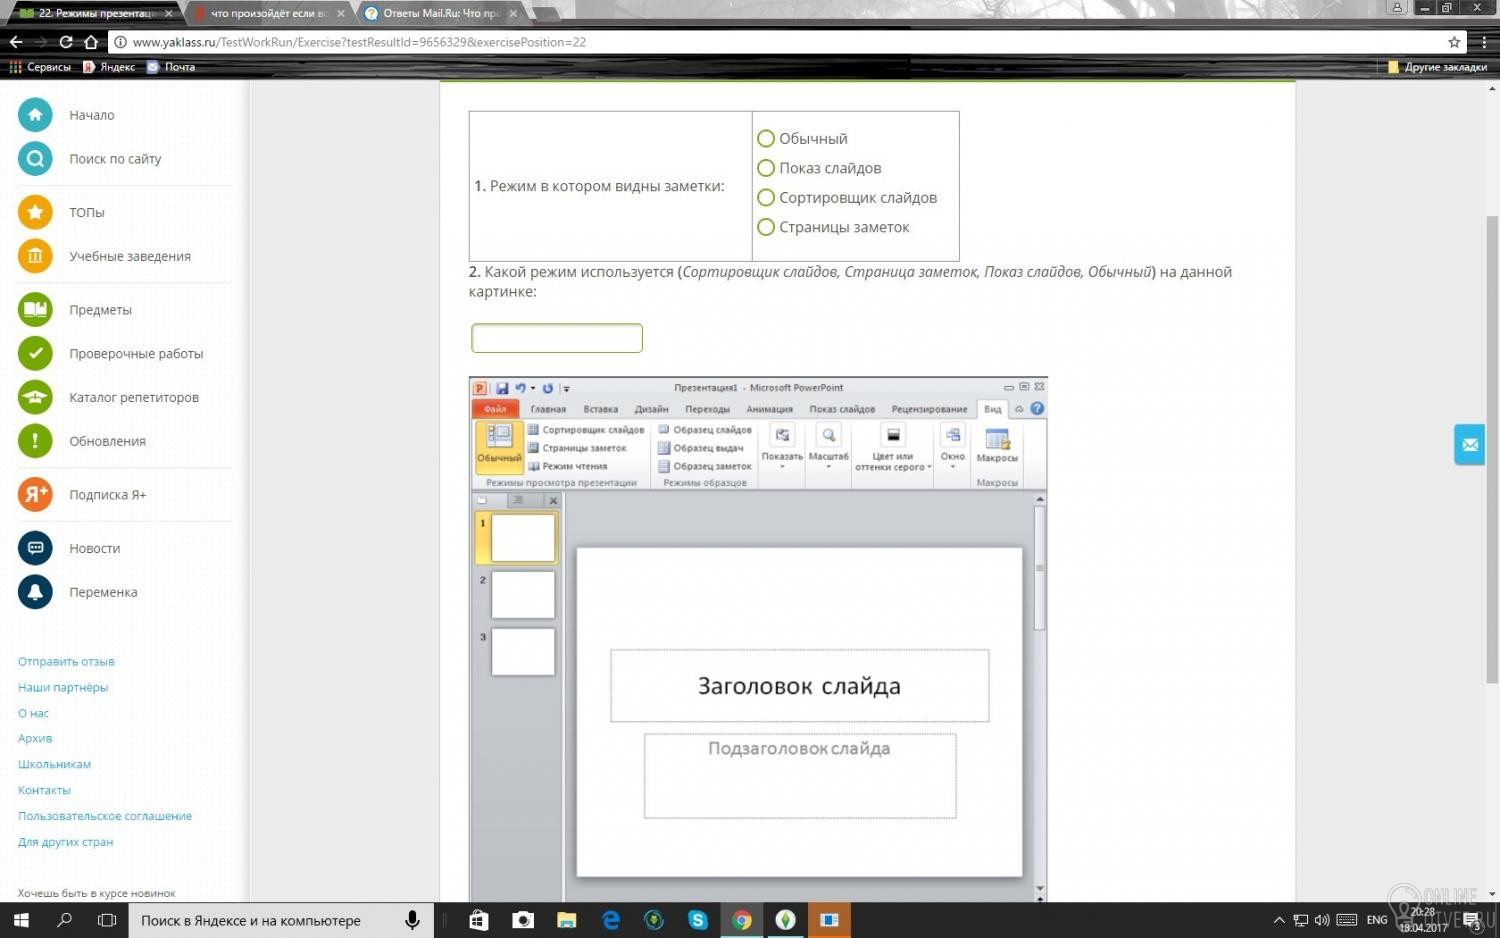Viewport: 1500px width, 938px height.
Task: Show hidden system tray icons chevron
Action: tap(1278, 920)
